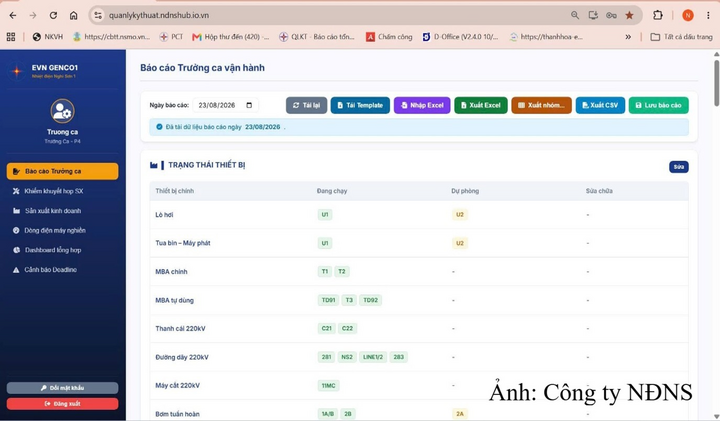Open the Chấm công bookmark
Image resolution: width=720 pixels, height=421 pixels.
click(x=389, y=37)
